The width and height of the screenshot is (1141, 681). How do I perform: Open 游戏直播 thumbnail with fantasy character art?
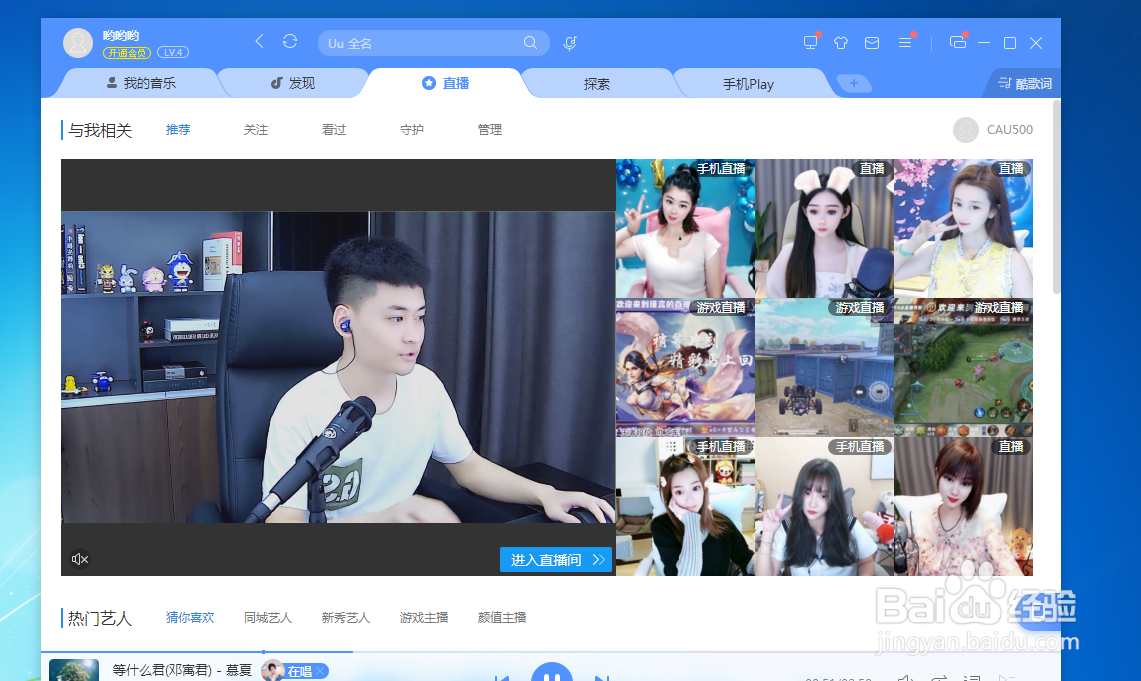point(685,367)
